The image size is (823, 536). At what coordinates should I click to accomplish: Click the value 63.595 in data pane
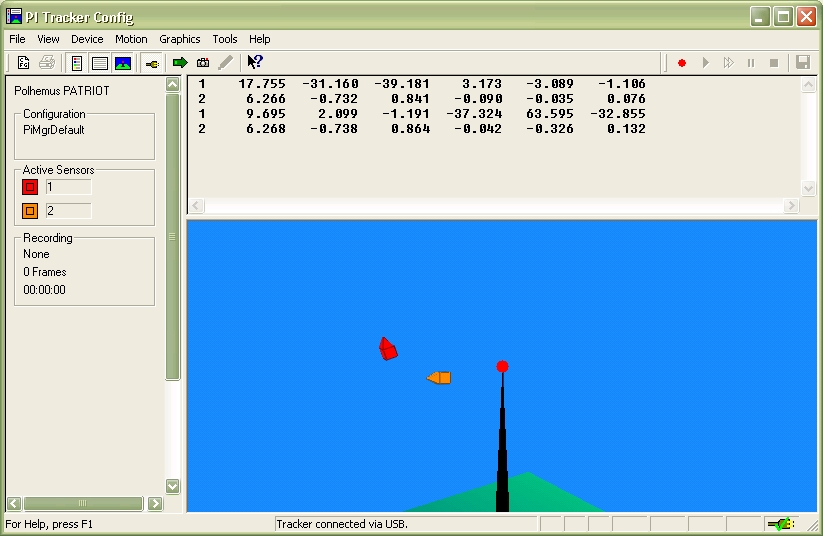pyautogui.click(x=550, y=114)
